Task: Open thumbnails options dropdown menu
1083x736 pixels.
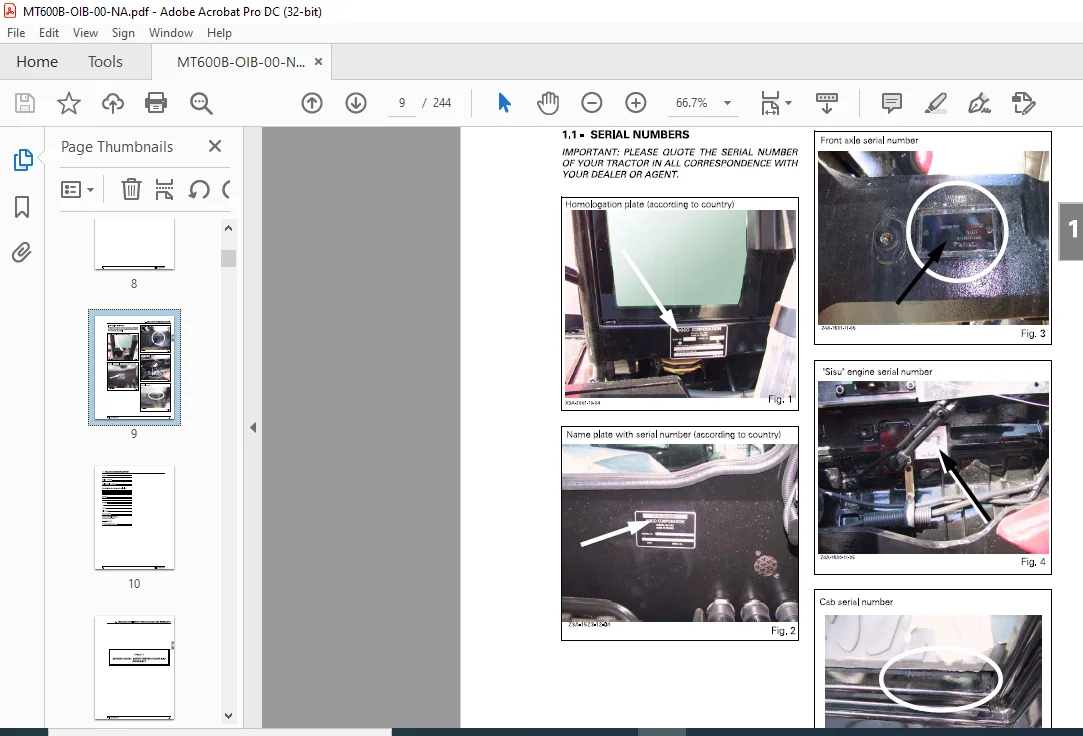Action: pyautogui.click(x=77, y=189)
